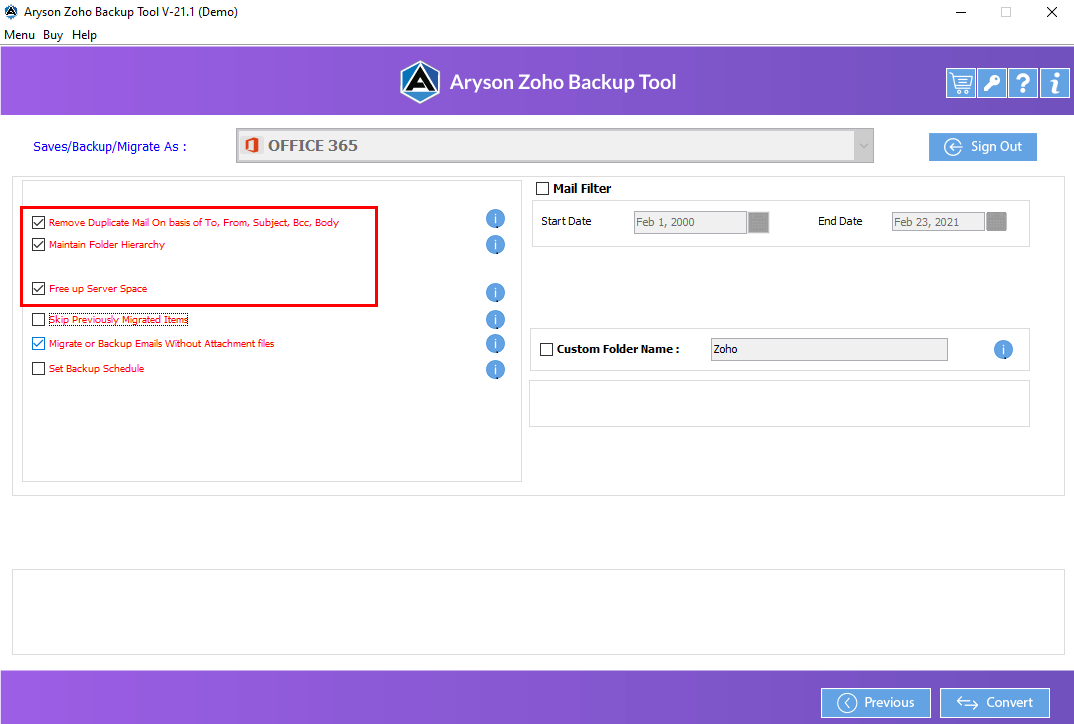Show info for Emails Without Attachment option
This screenshot has width=1074, height=724.
tap(495, 343)
